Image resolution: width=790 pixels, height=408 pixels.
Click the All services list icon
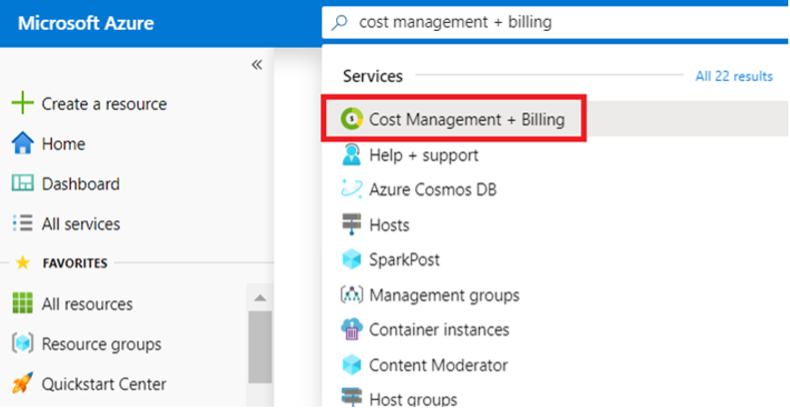(x=22, y=223)
